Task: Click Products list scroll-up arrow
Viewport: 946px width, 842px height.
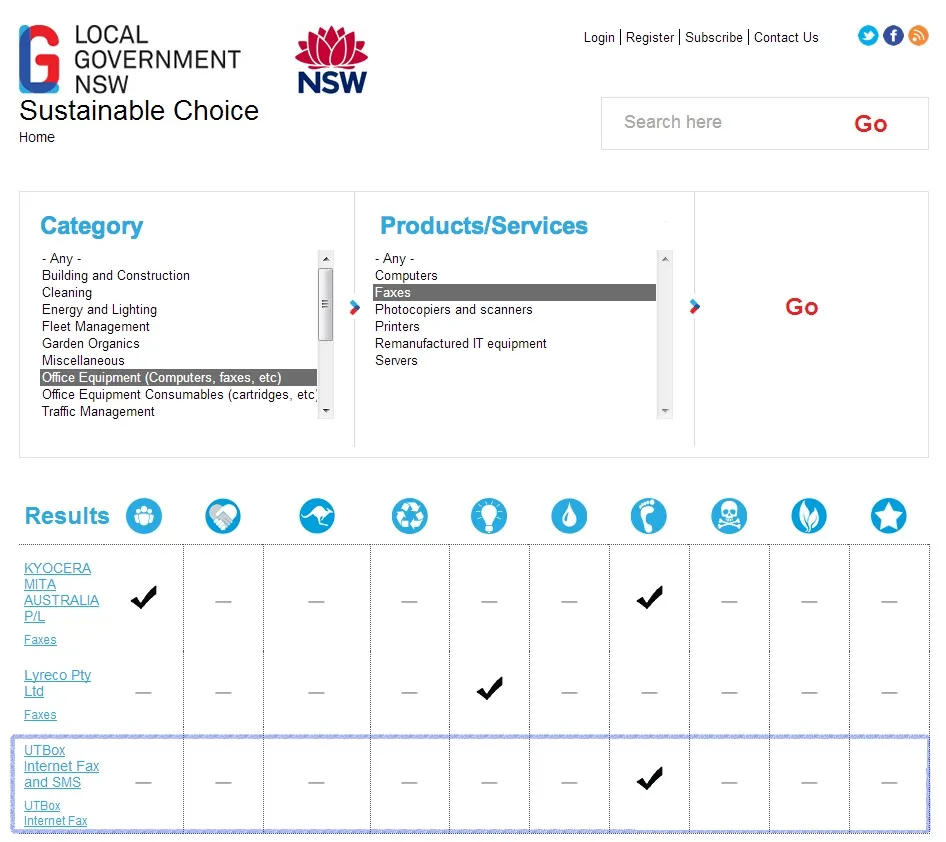Action: [x=665, y=259]
